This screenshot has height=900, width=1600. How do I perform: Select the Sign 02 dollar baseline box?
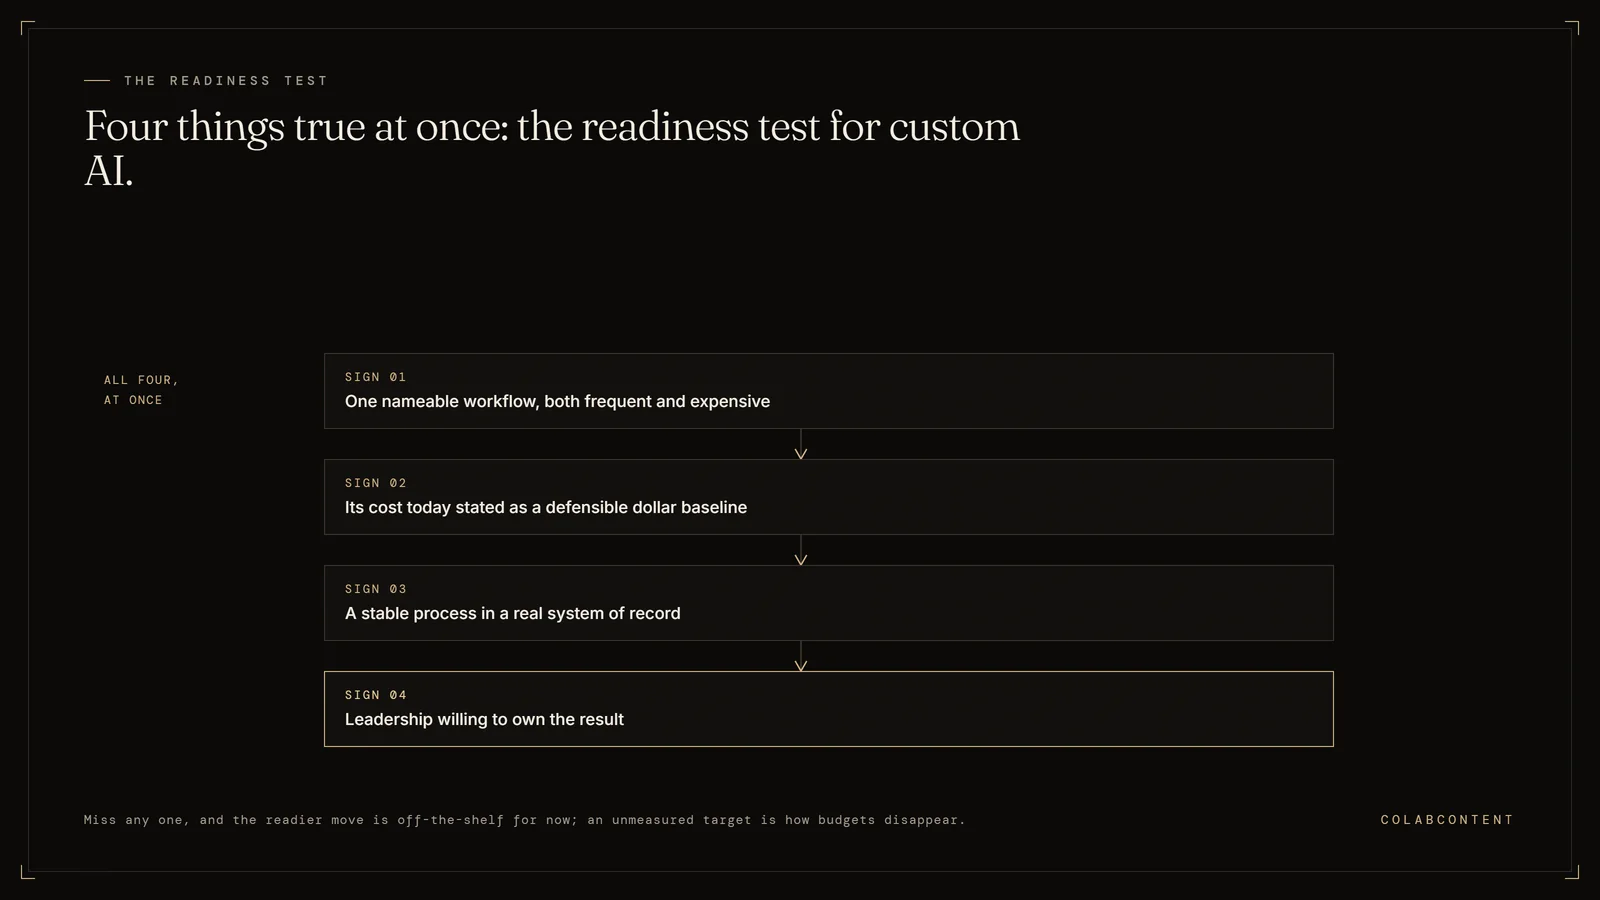tap(828, 497)
